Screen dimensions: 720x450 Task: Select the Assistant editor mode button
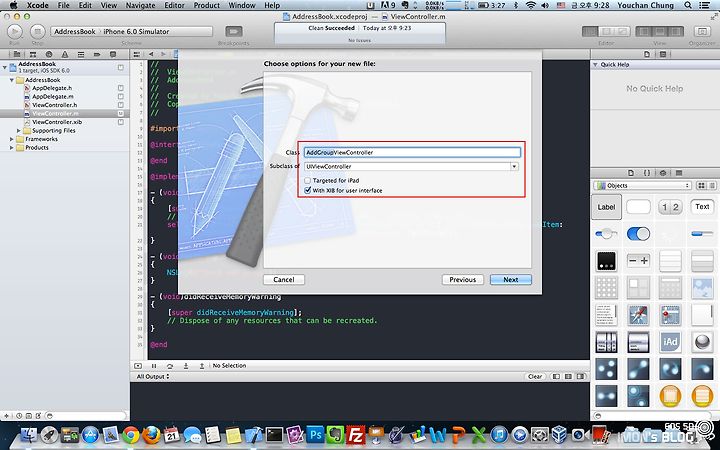click(606, 31)
